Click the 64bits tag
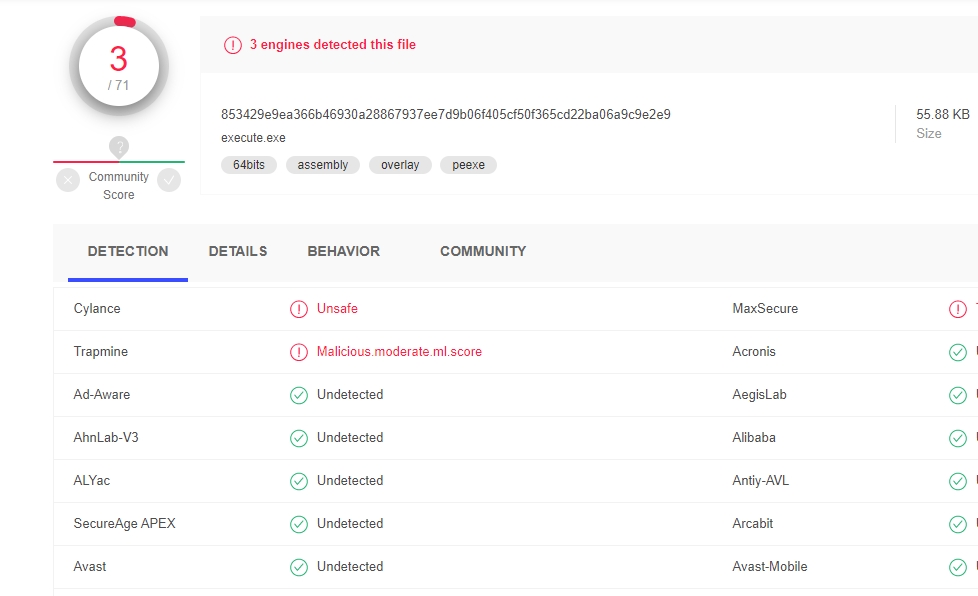 tap(249, 165)
